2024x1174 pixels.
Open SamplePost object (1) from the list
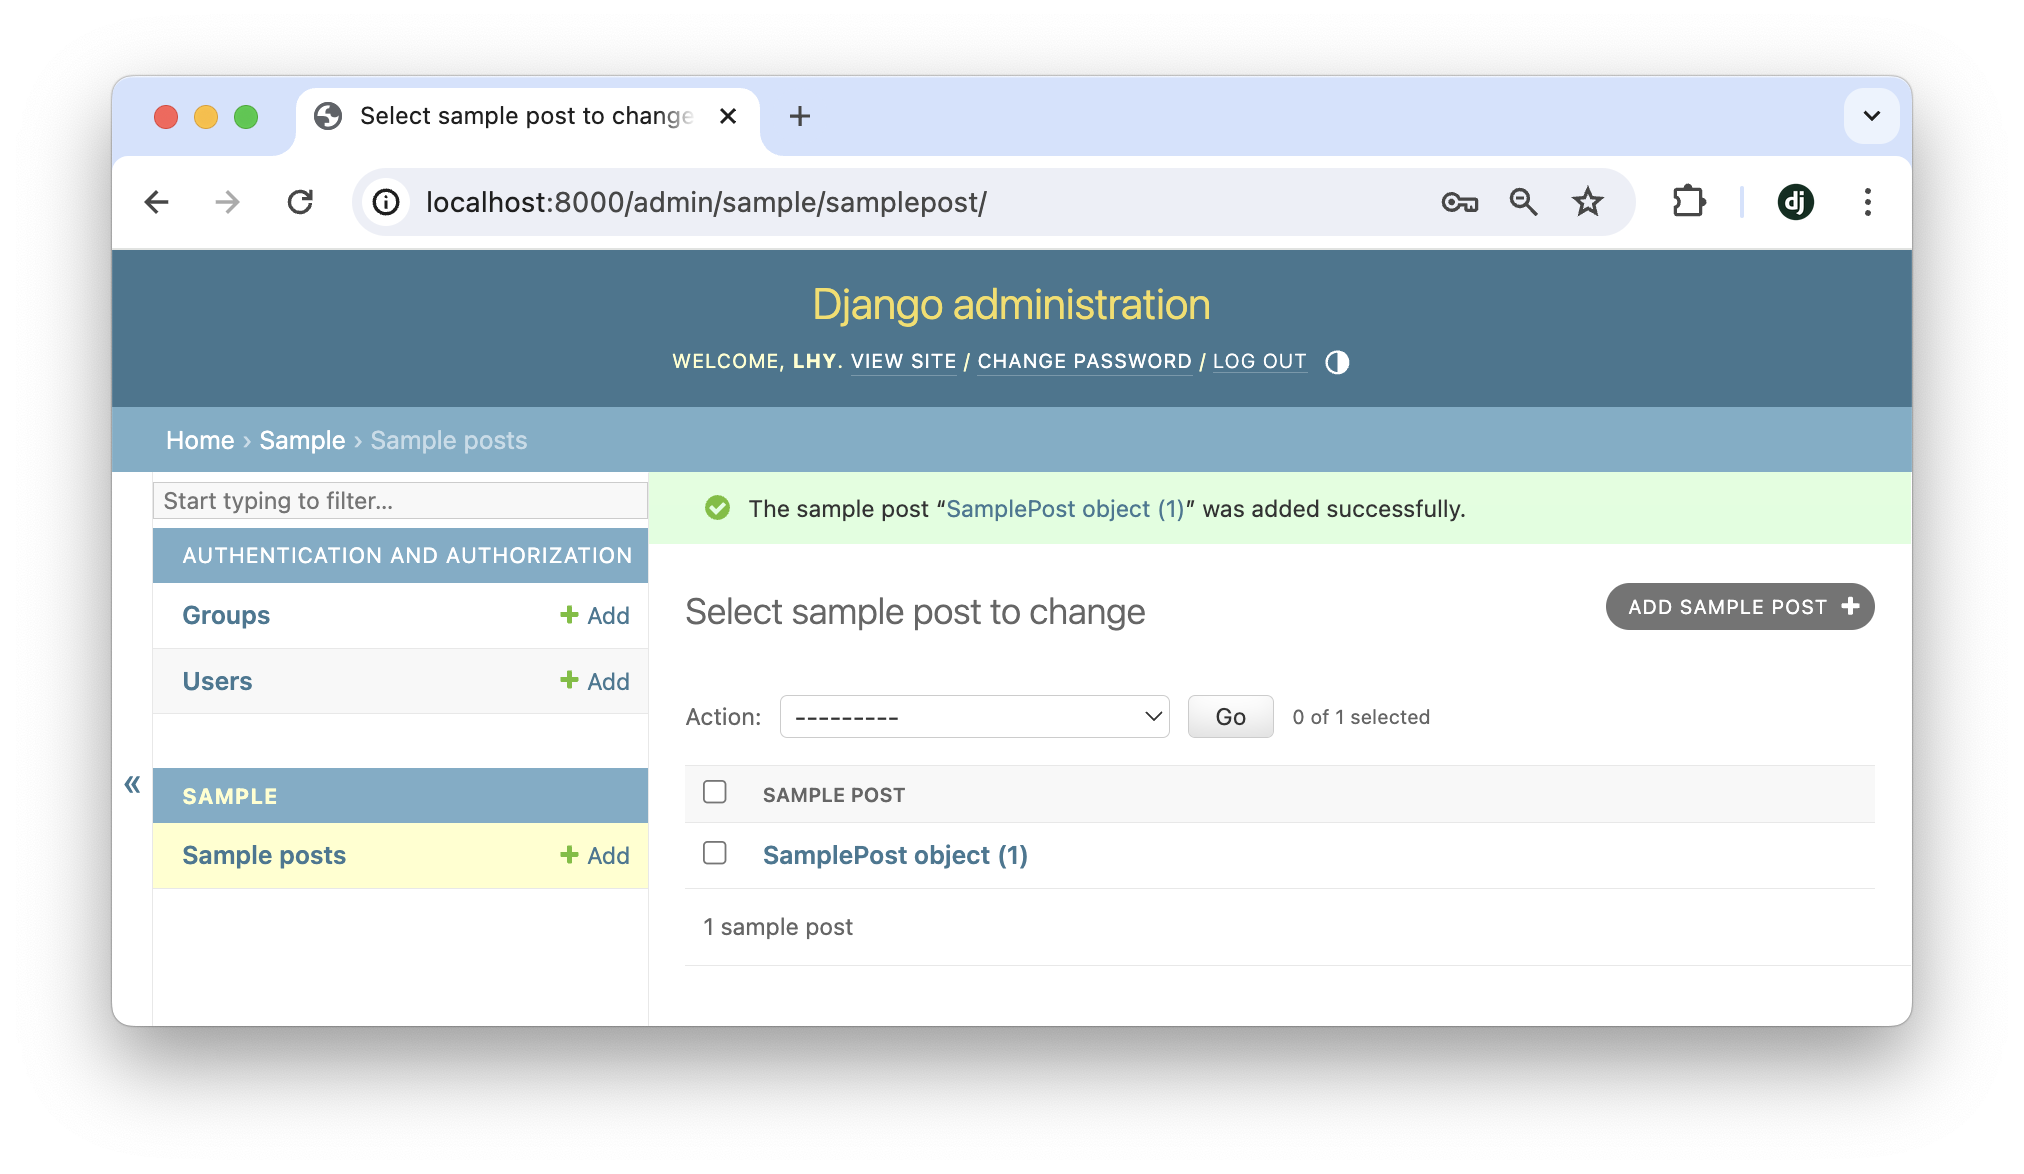(x=895, y=855)
